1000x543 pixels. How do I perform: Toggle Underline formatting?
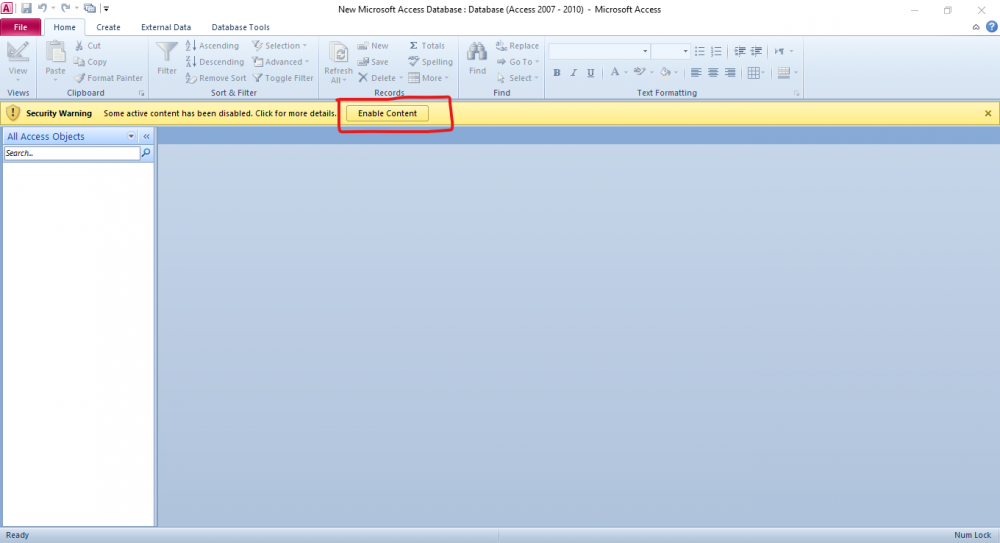[x=591, y=73]
